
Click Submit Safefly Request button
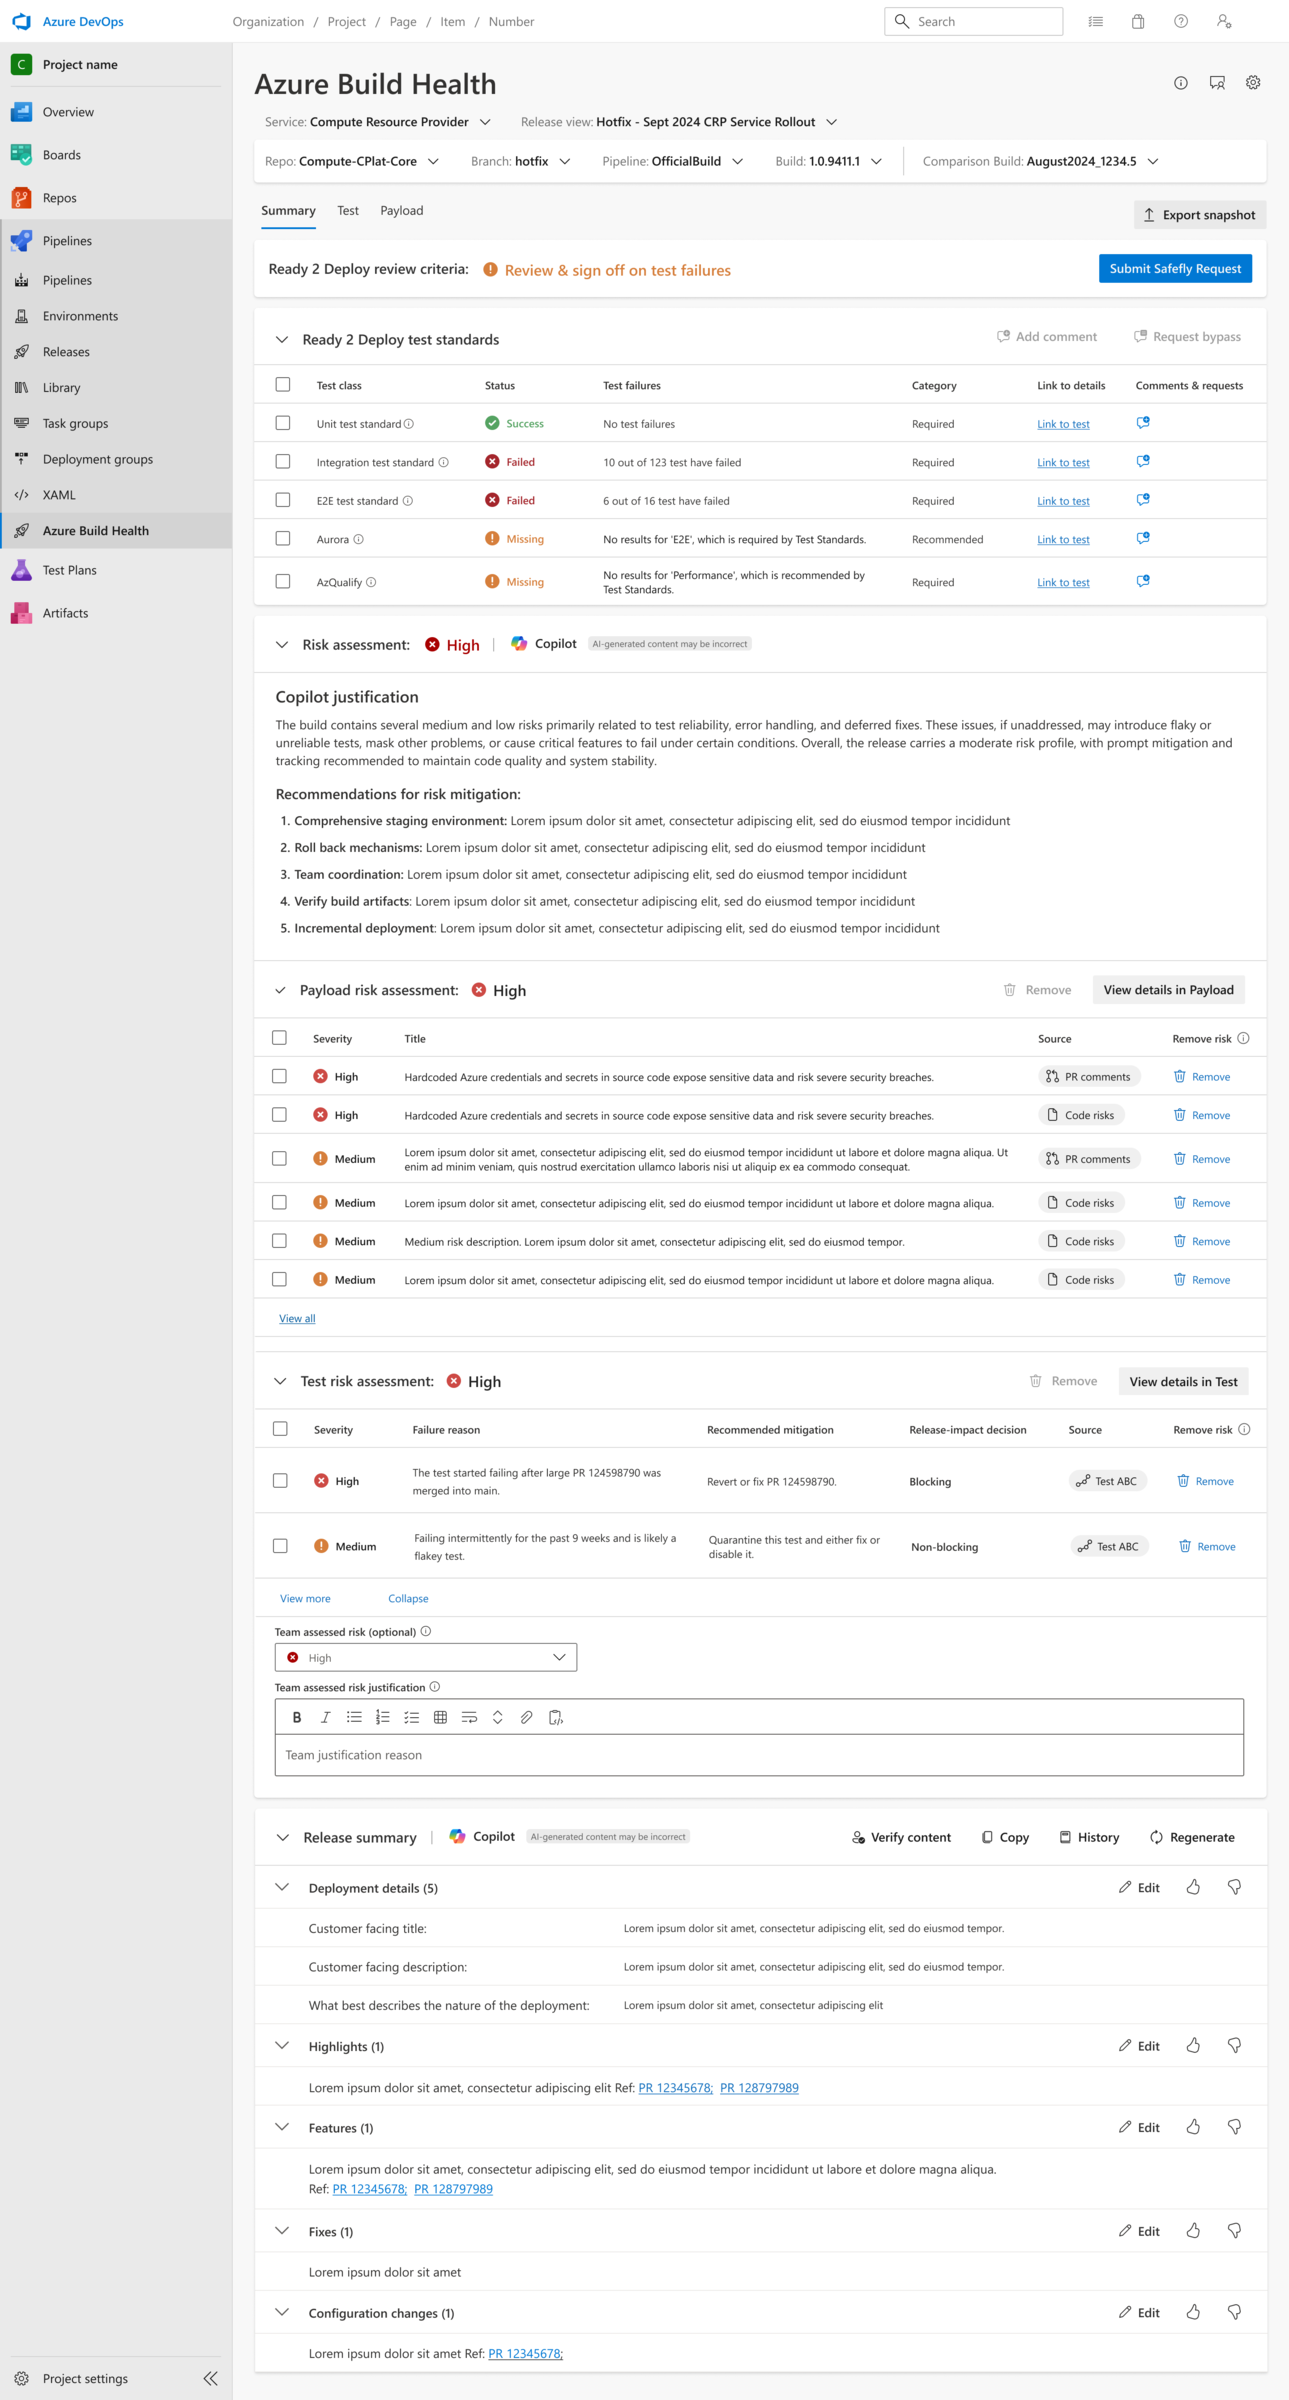pos(1175,269)
